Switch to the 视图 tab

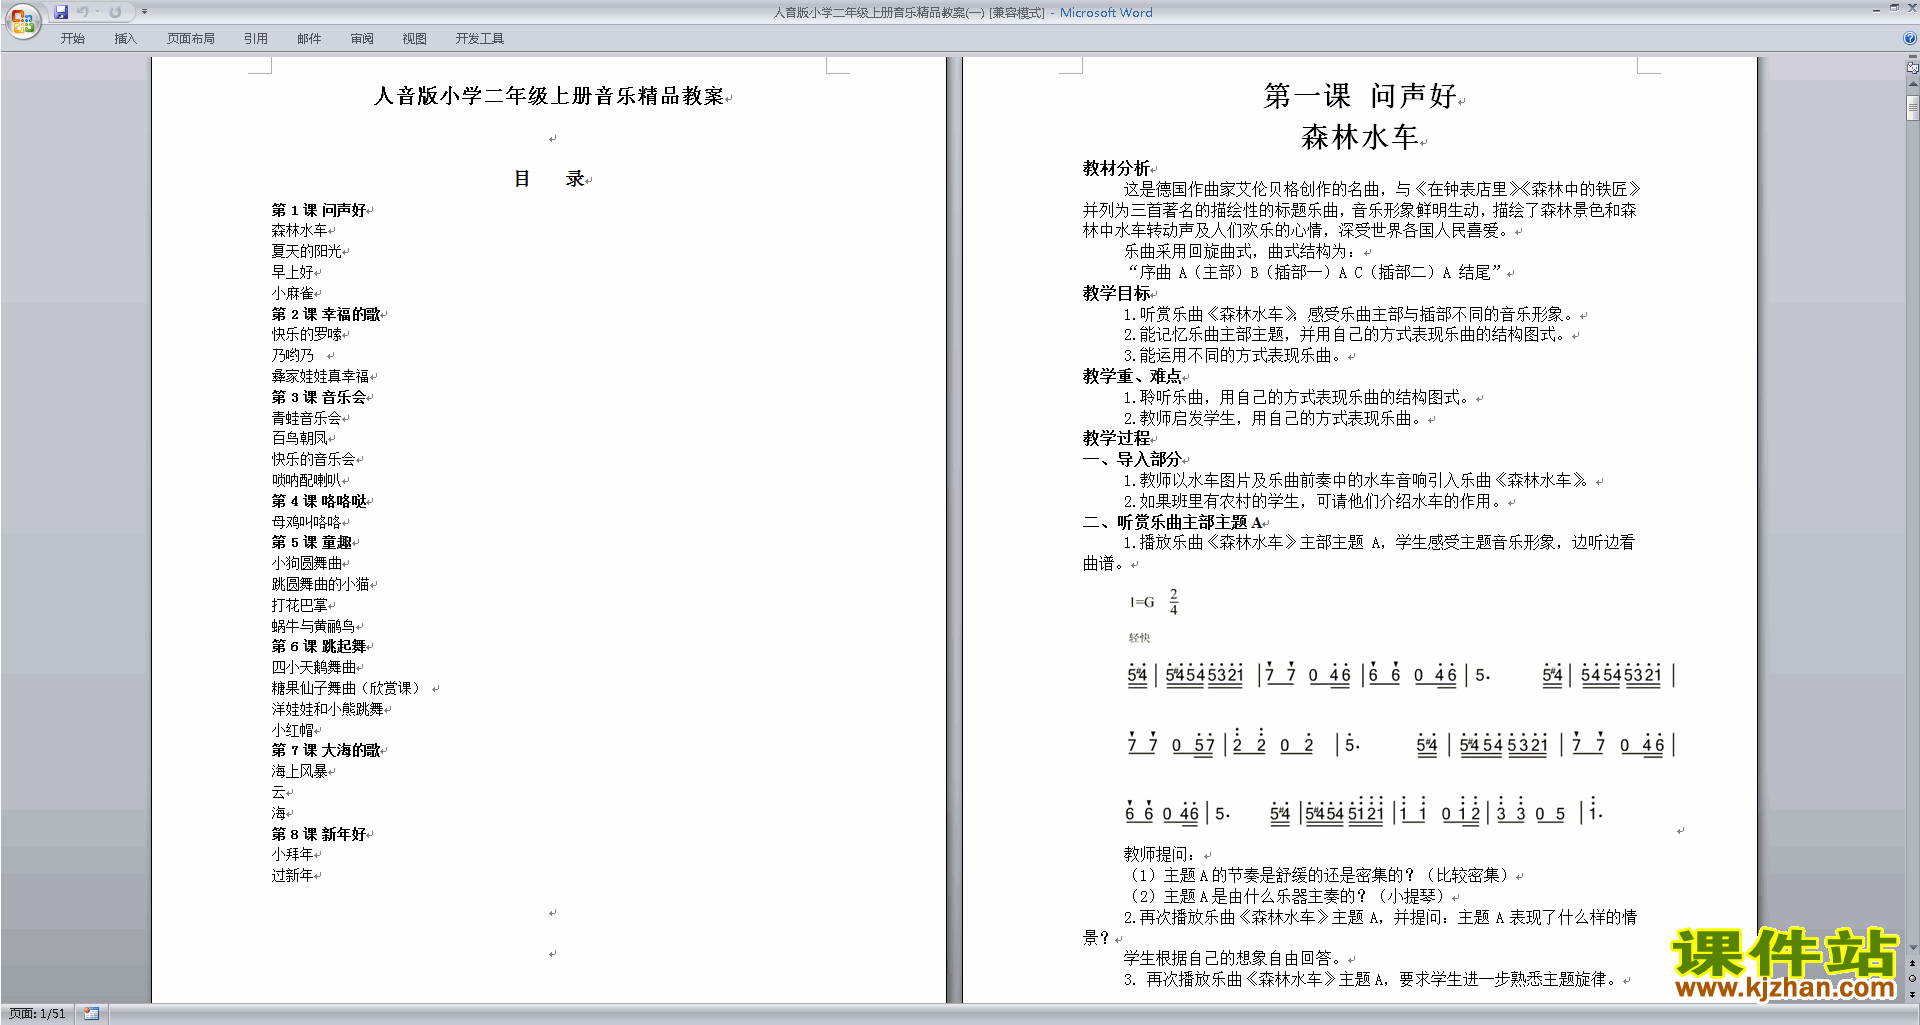point(414,38)
